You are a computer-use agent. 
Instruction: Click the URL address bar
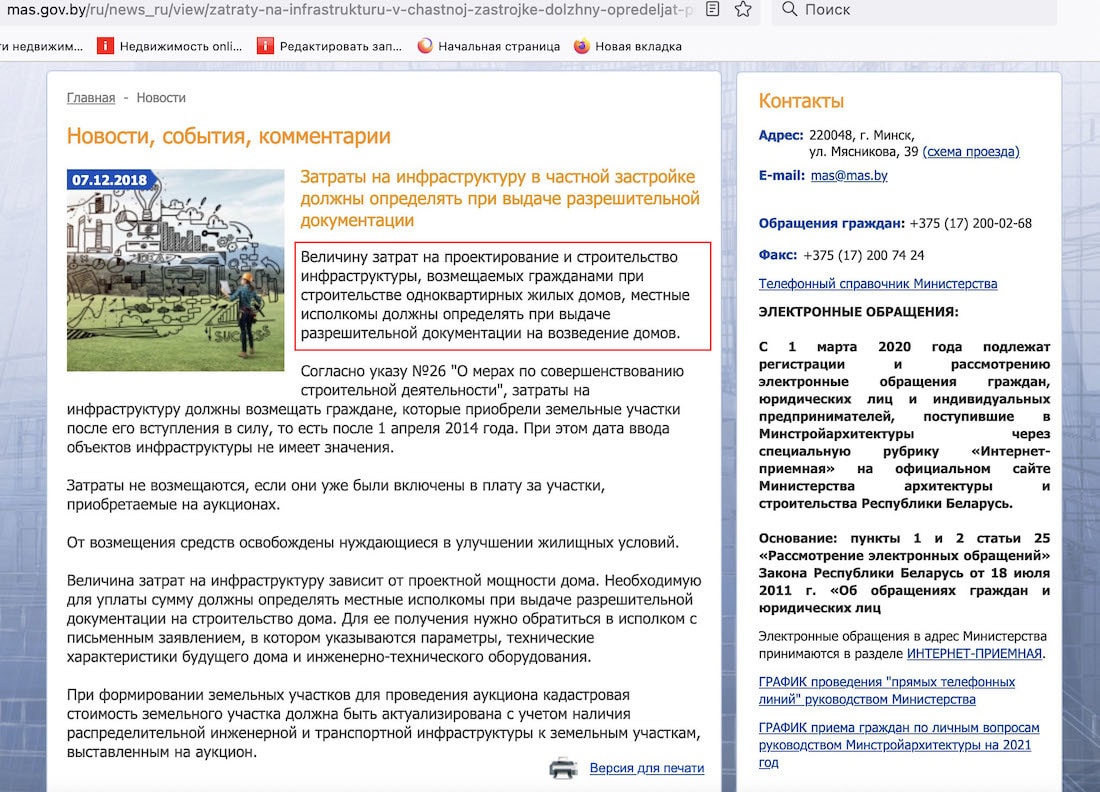pyautogui.click(x=350, y=9)
